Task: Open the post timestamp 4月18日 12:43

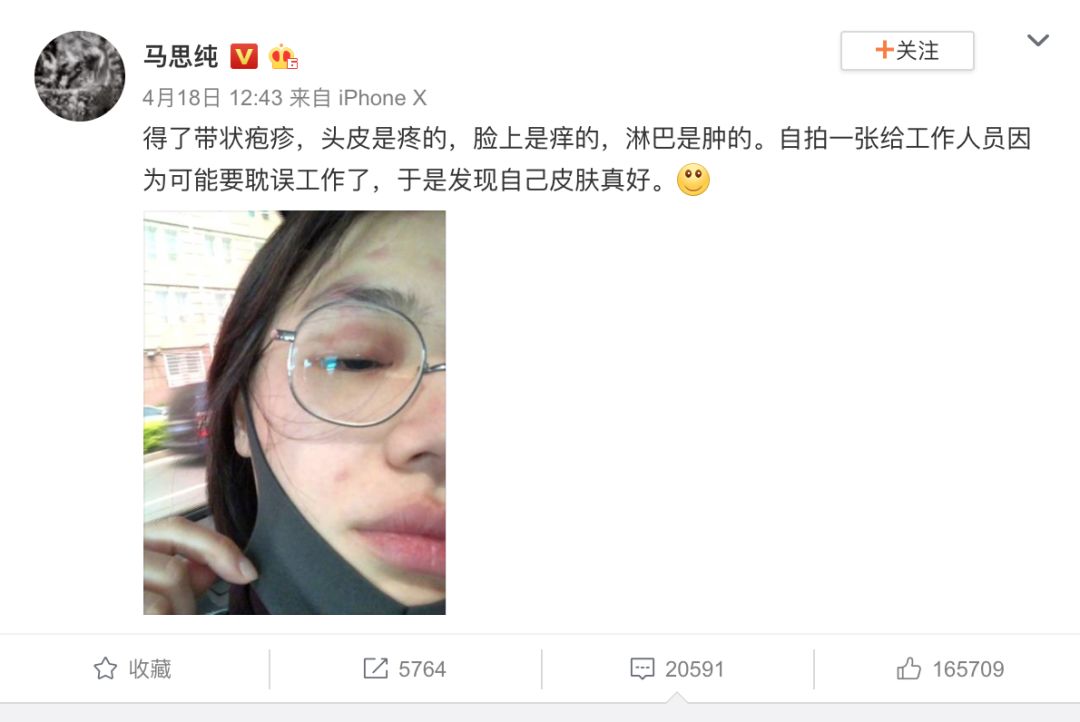Action: 213,98
